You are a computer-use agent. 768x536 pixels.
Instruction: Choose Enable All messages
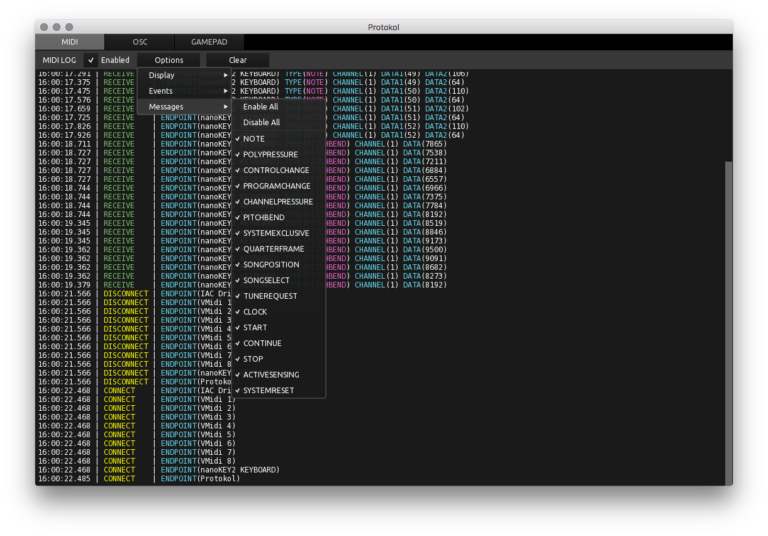[x=278, y=106]
